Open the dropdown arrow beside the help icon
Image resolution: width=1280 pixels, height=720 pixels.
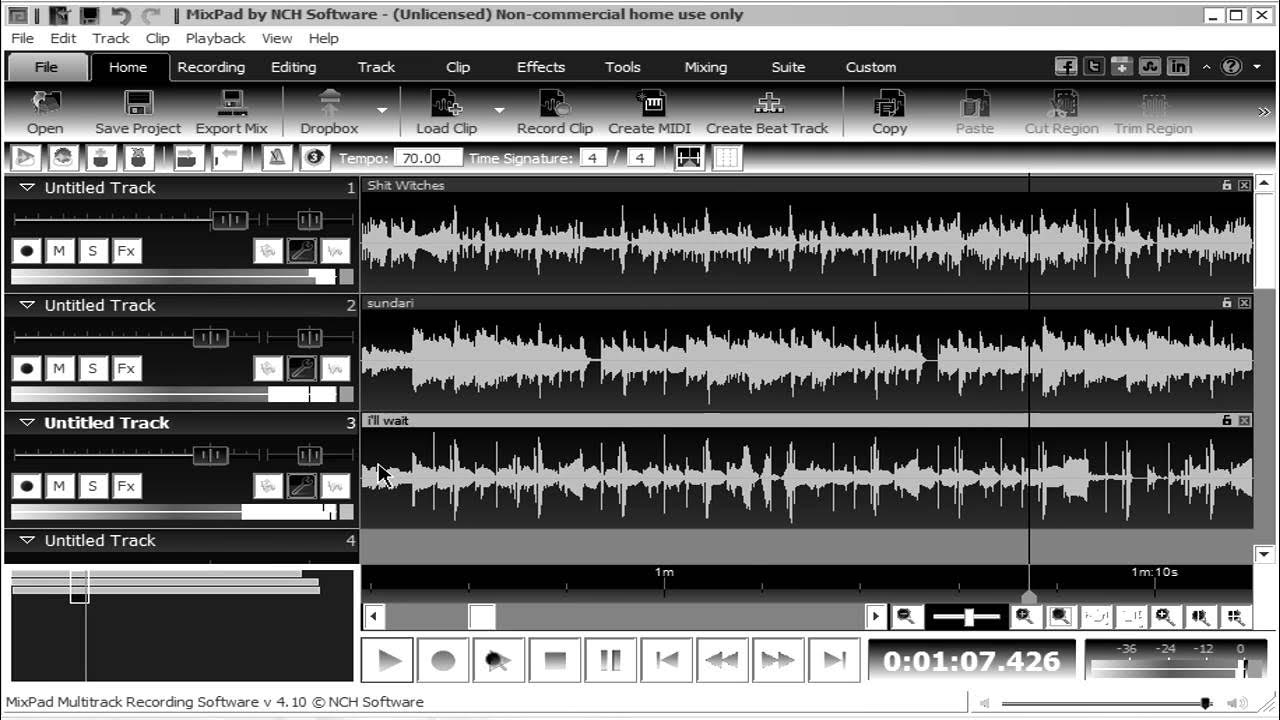coord(1257,67)
